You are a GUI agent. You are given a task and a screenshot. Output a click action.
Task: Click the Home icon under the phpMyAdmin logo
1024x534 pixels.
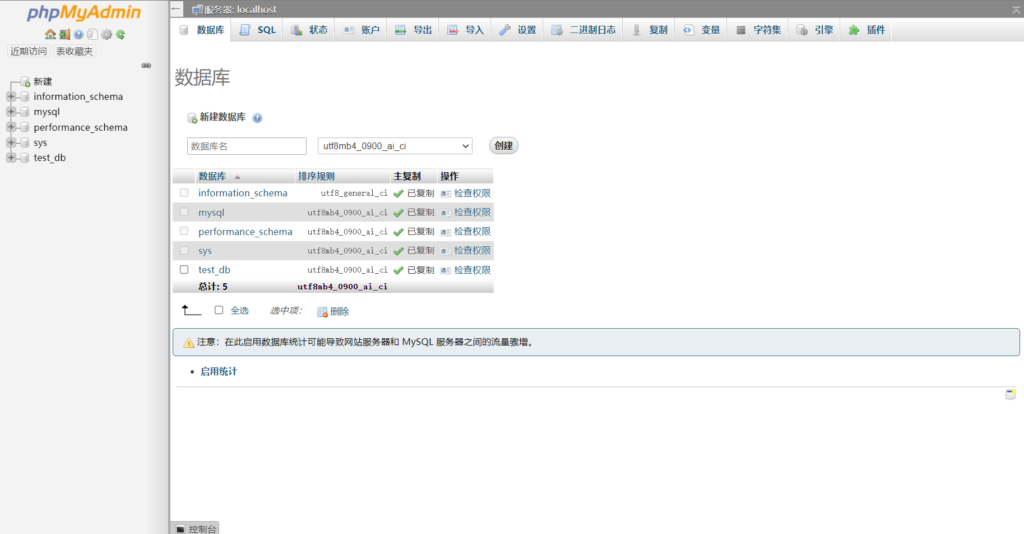coord(50,34)
